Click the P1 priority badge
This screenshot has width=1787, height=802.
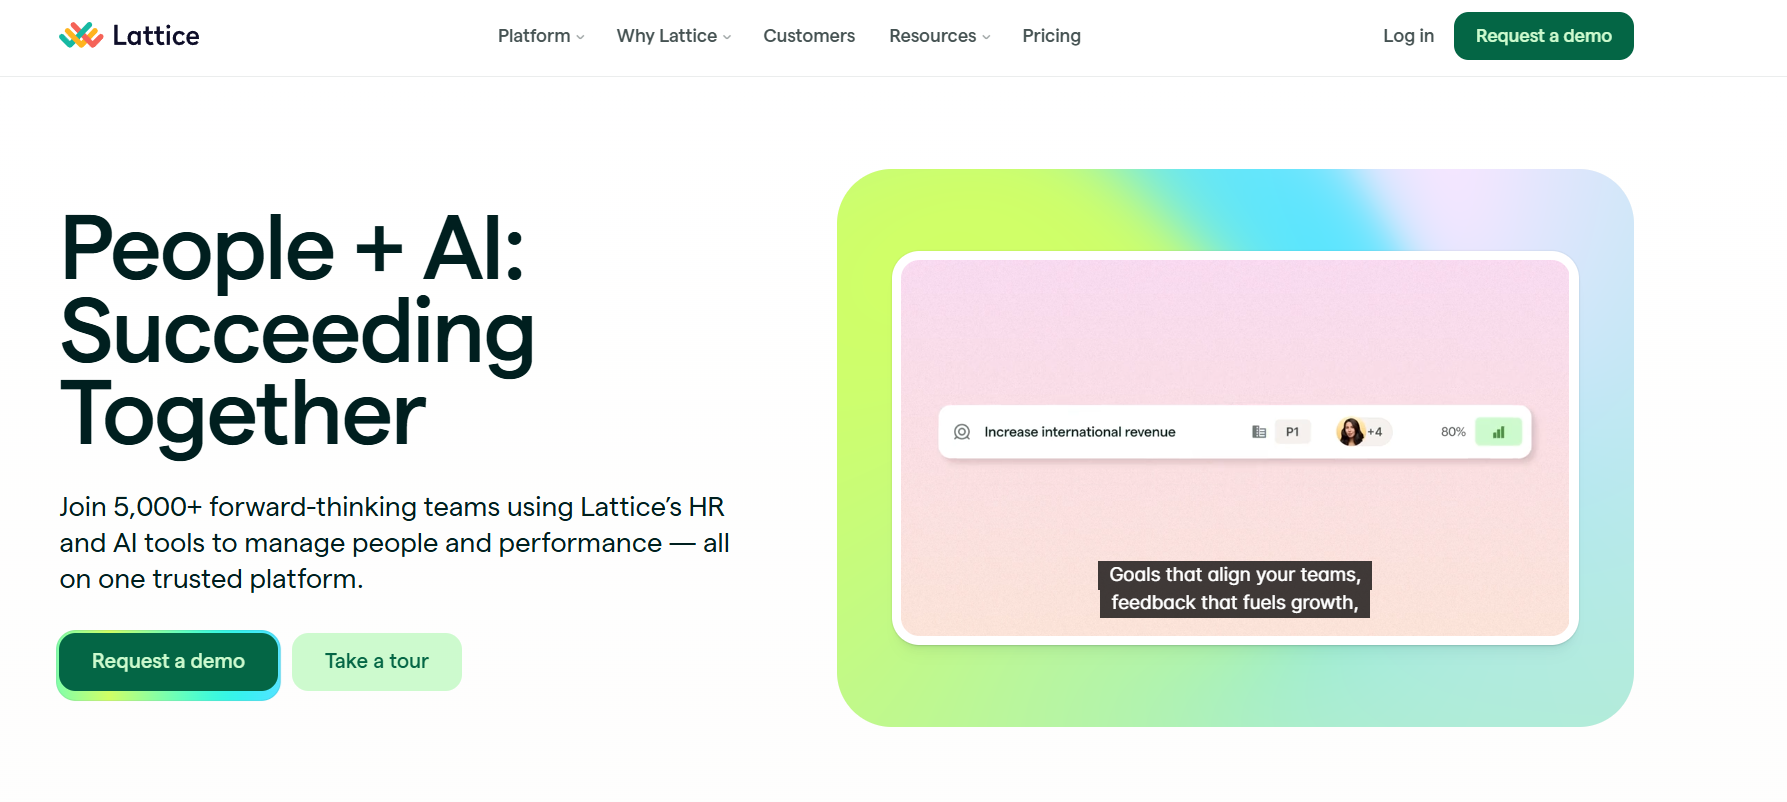tap(1292, 432)
